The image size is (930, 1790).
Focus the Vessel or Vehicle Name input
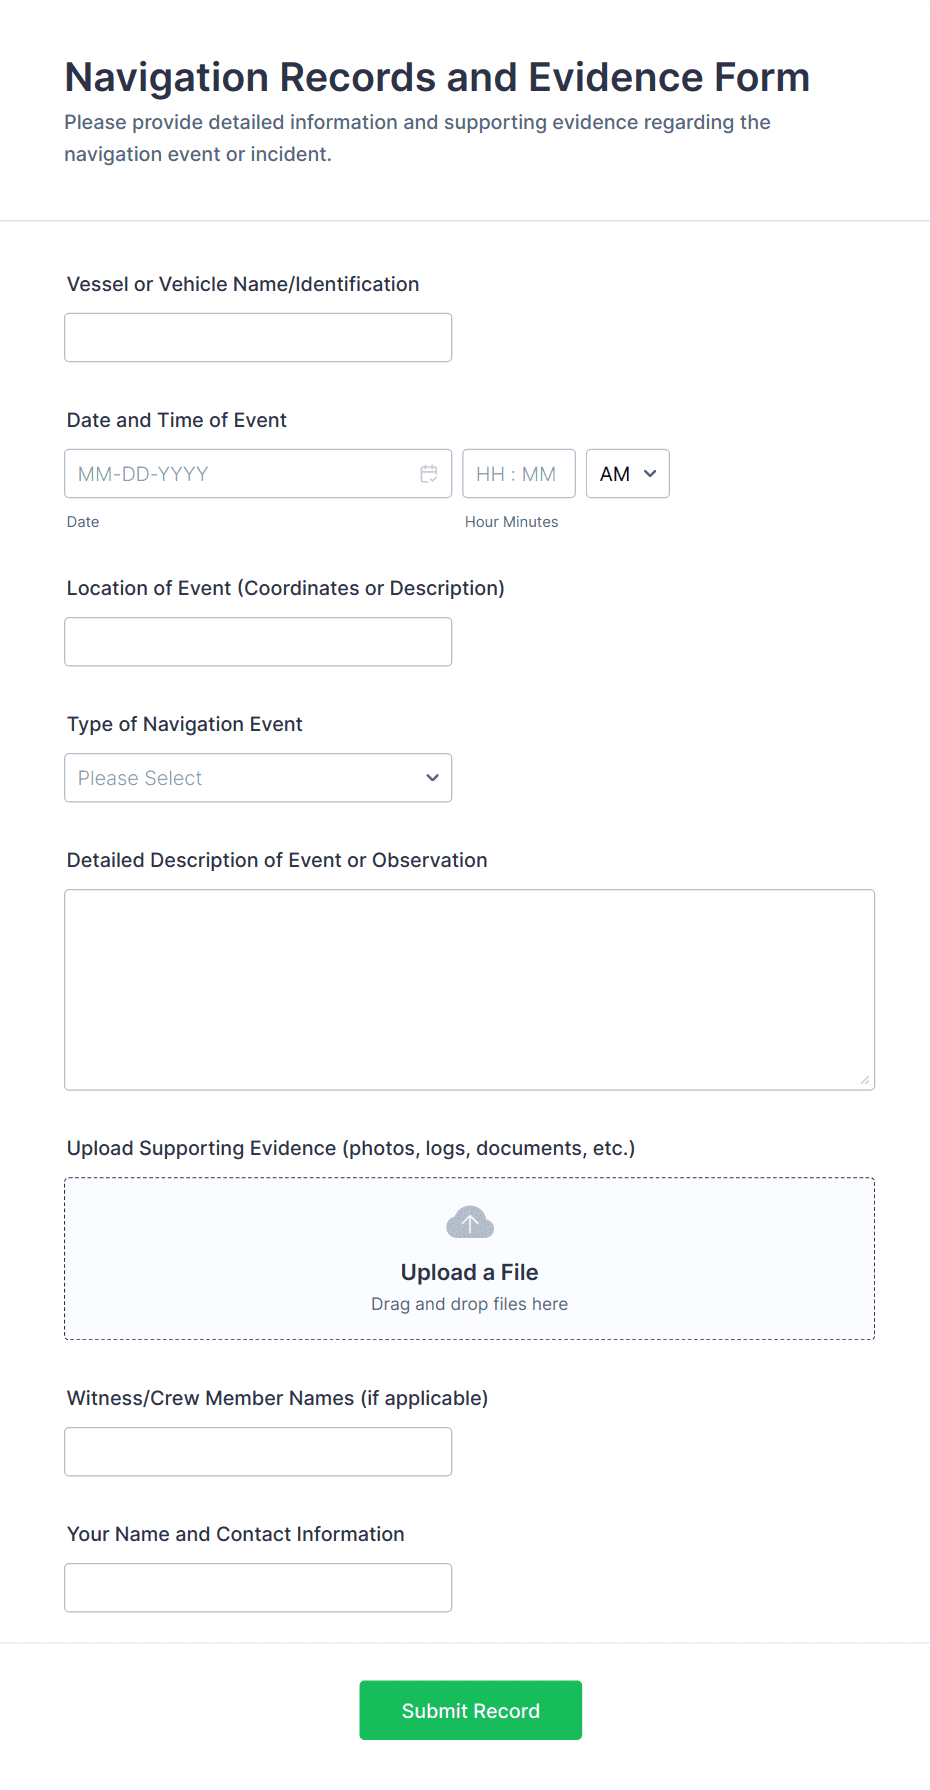pos(258,338)
